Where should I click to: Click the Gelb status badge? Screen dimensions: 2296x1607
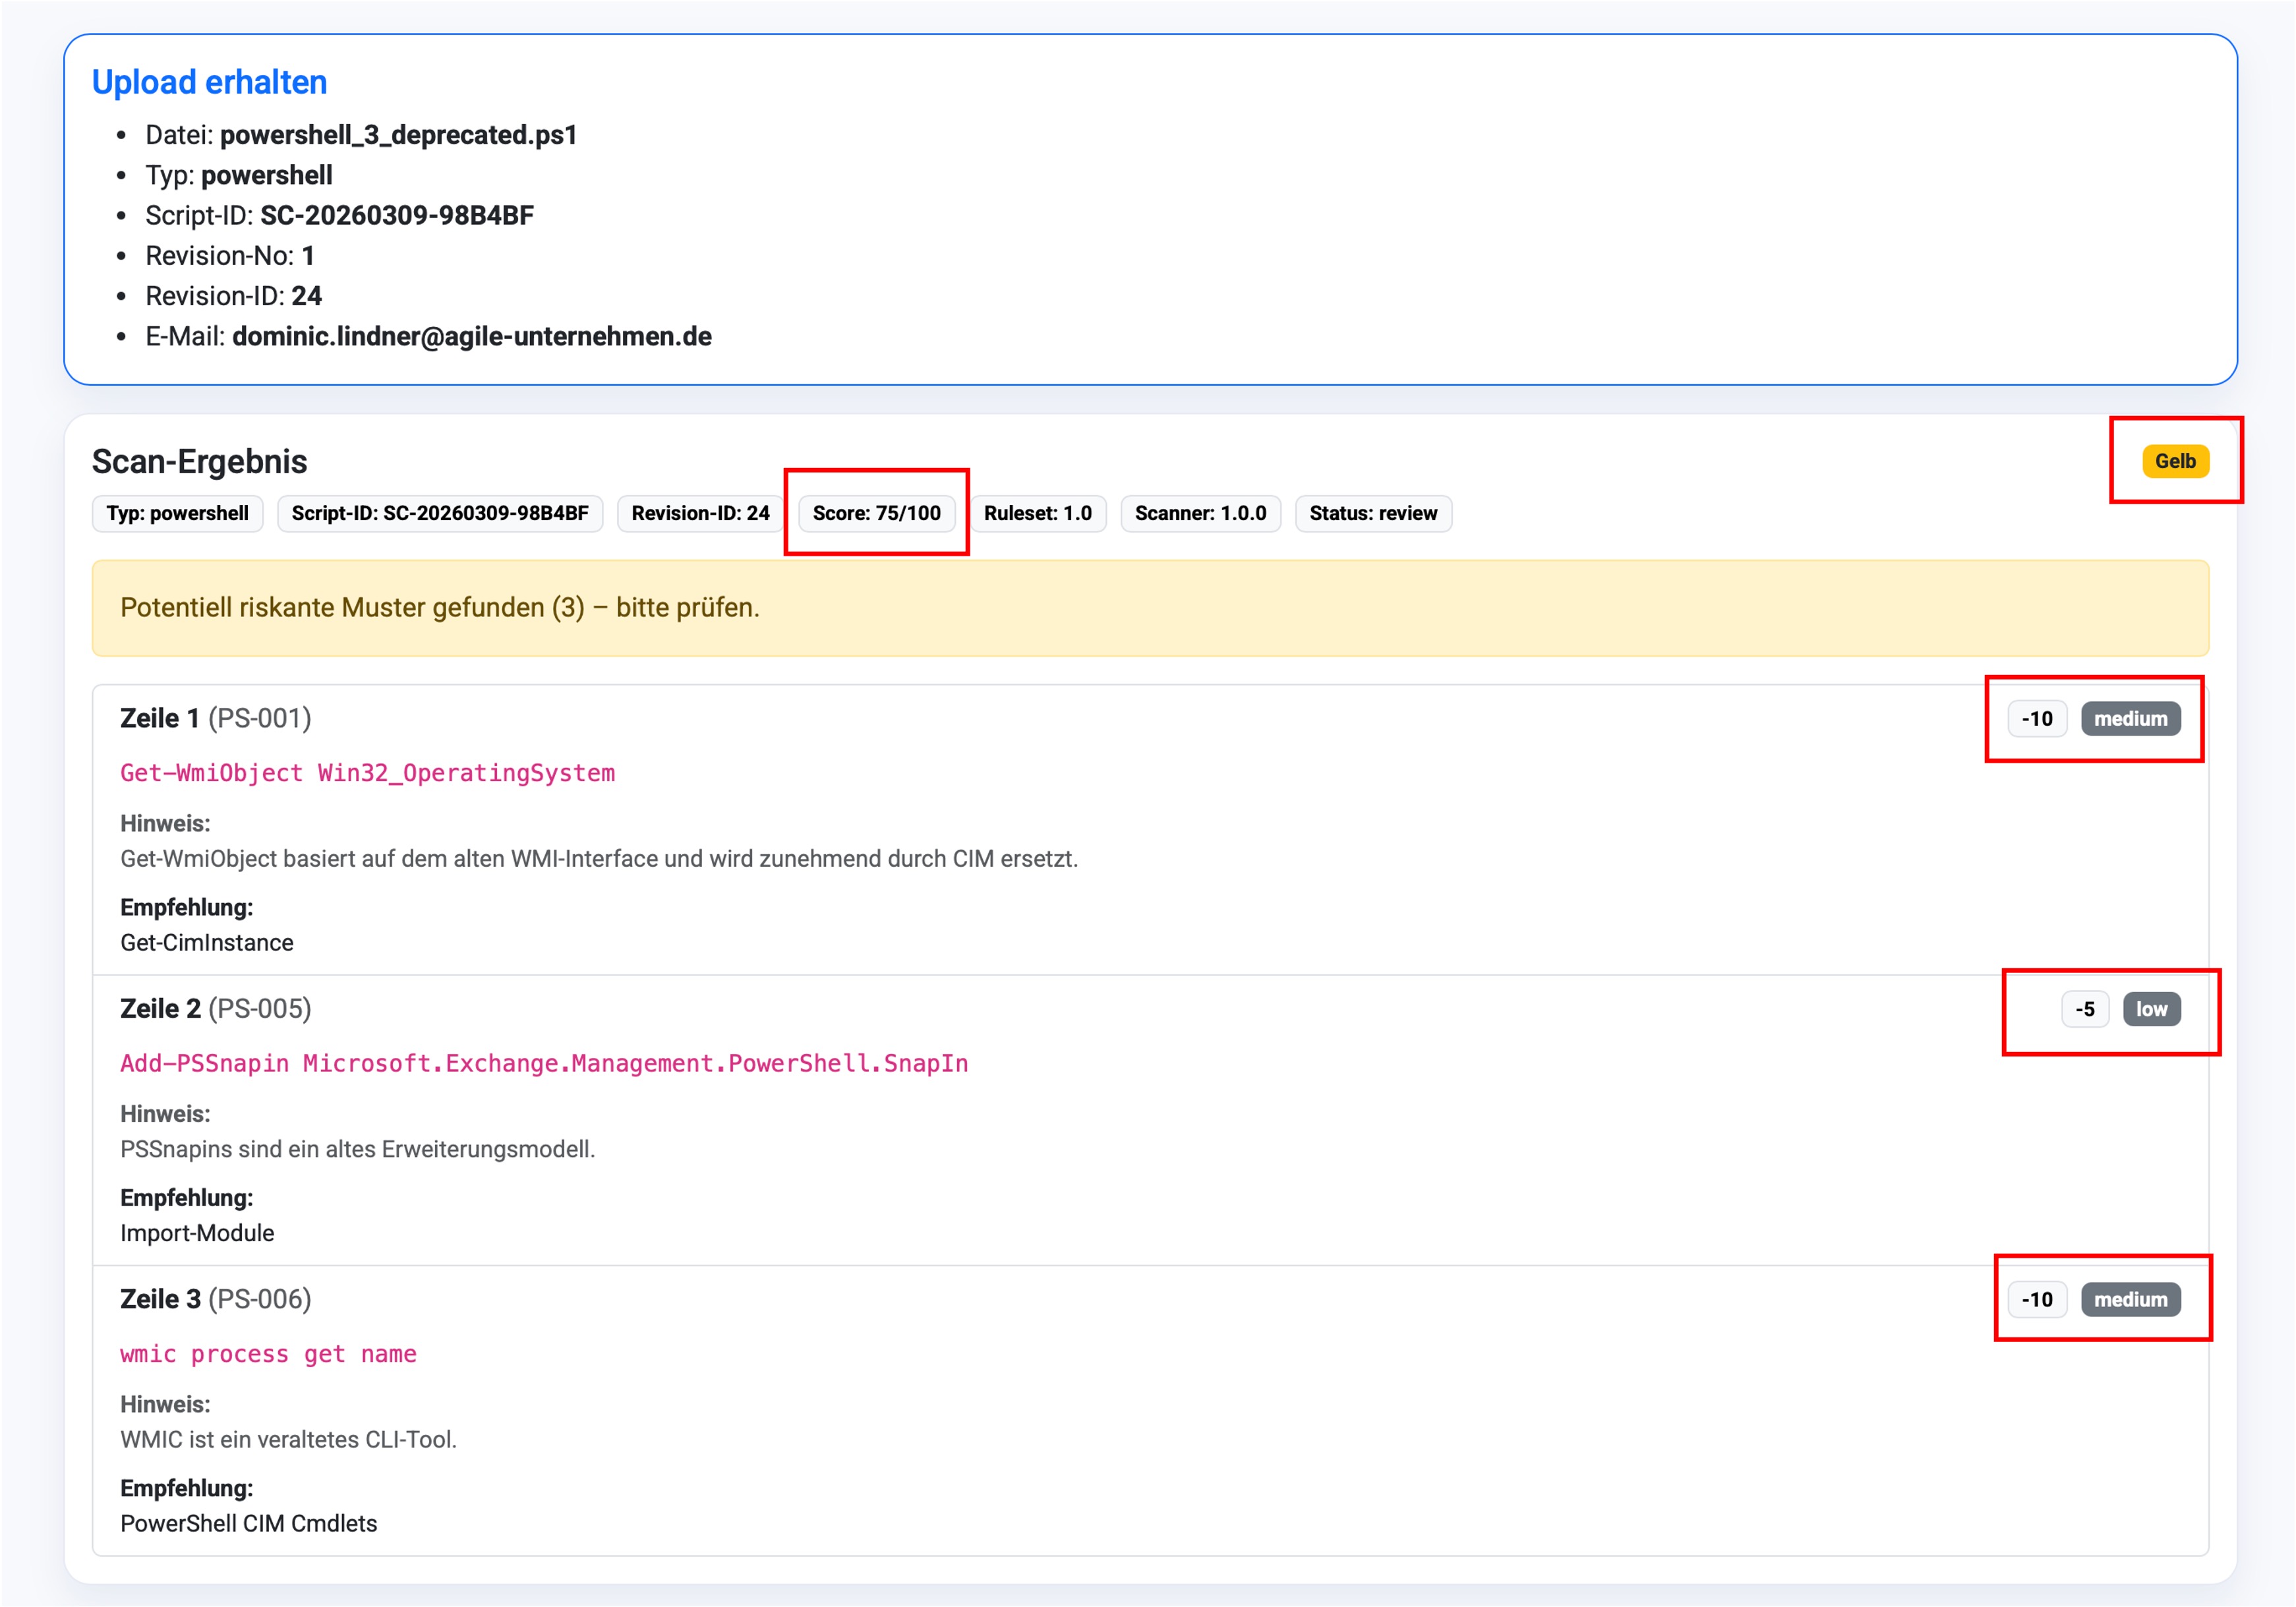(x=2175, y=461)
